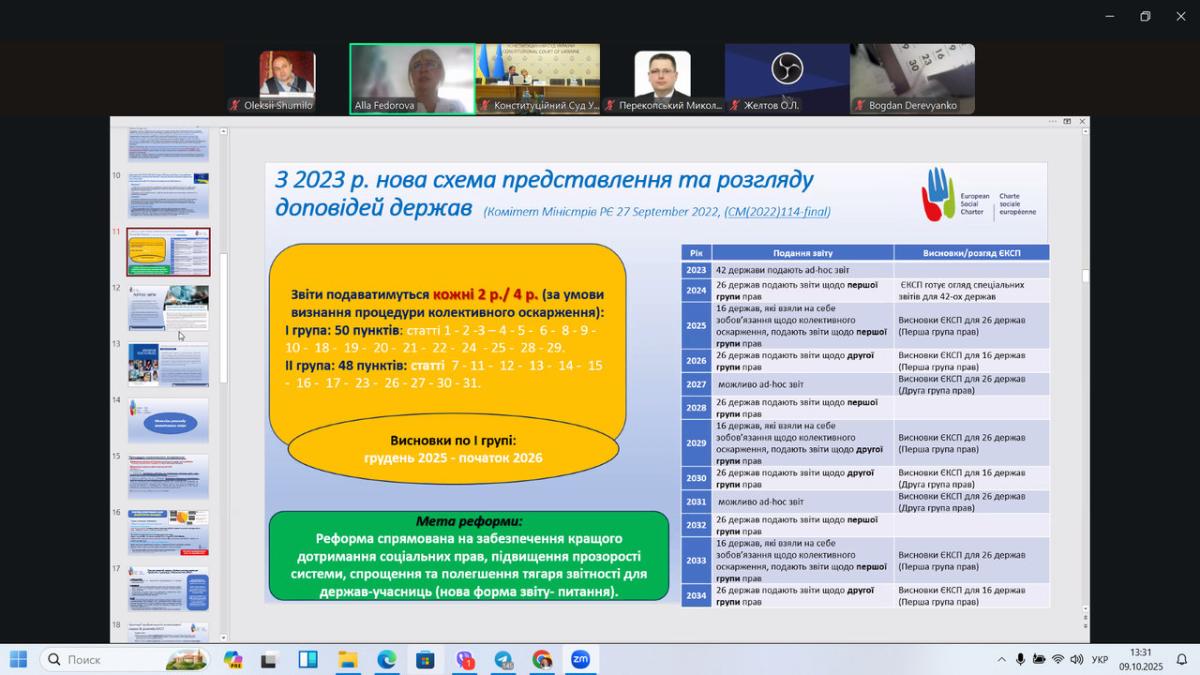The width and height of the screenshot is (1200, 675).
Task: Select slide 12 thumbnail in the panel
Action: [x=168, y=308]
